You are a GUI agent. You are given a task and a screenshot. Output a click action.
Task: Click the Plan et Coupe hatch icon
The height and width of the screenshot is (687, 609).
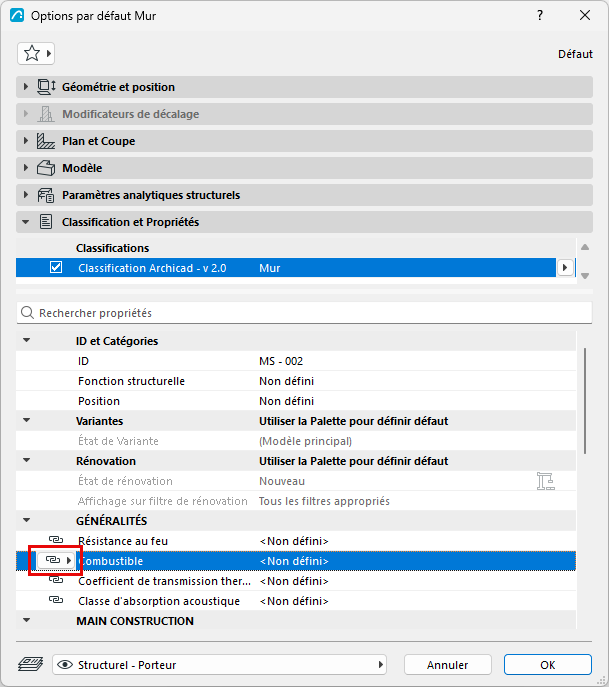point(46,141)
